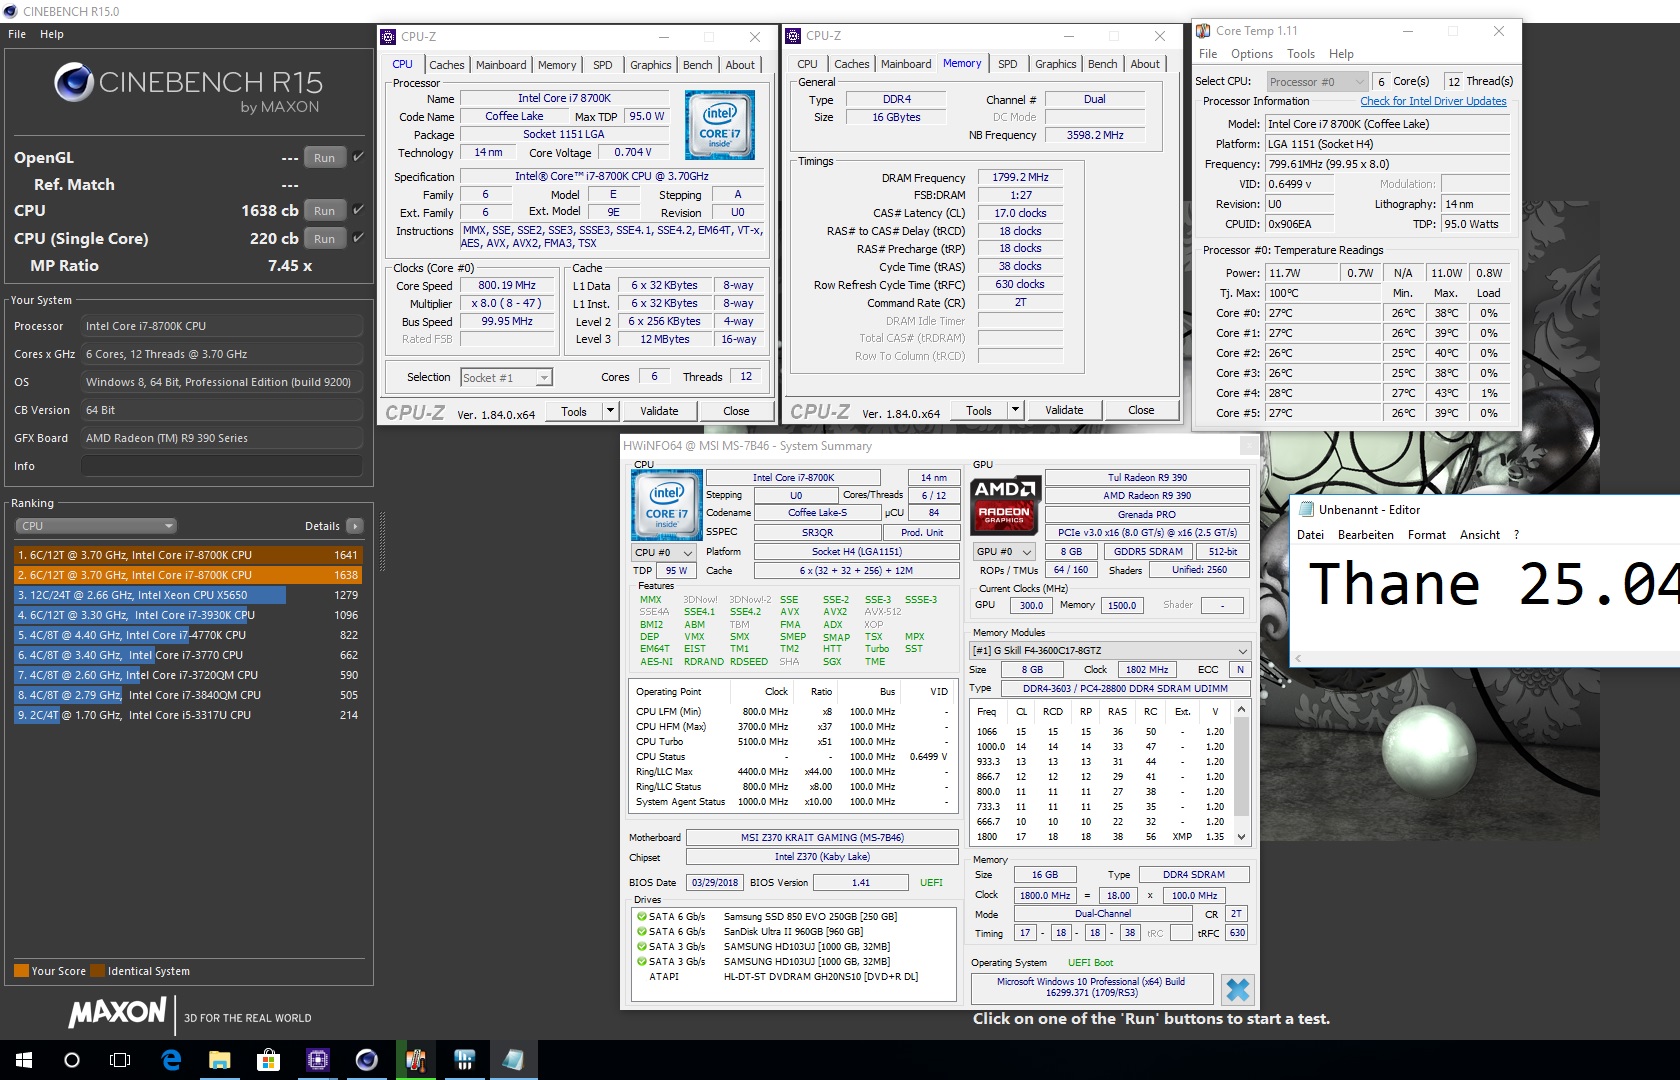This screenshot has height=1080, width=1680.
Task: Click the first CPU-Z window's title bar icon
Action: pos(389,36)
